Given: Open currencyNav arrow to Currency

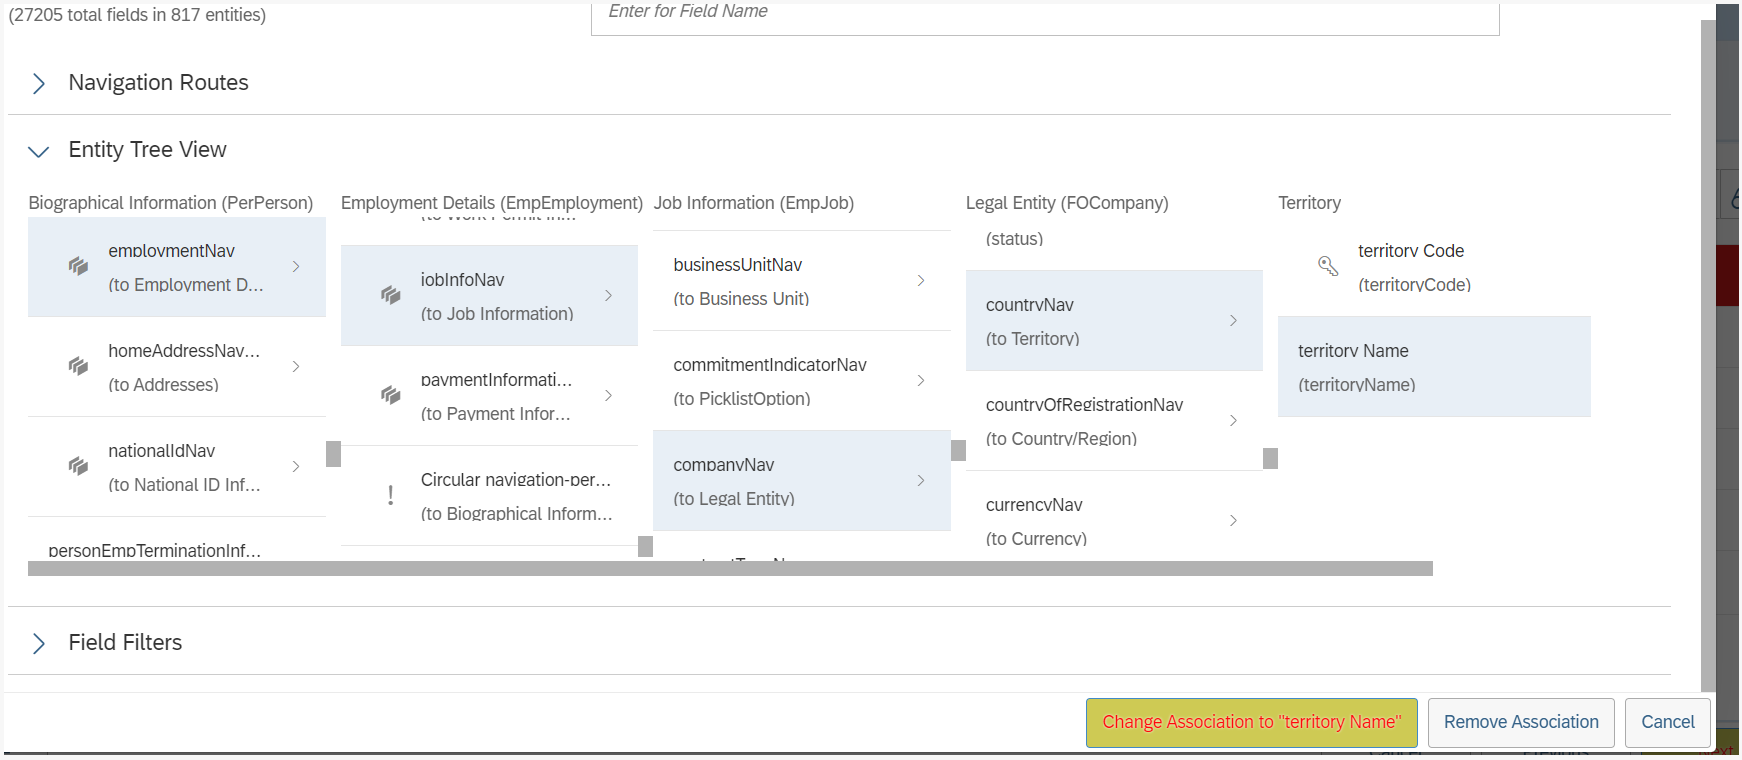Looking at the screenshot, I should 1234,520.
